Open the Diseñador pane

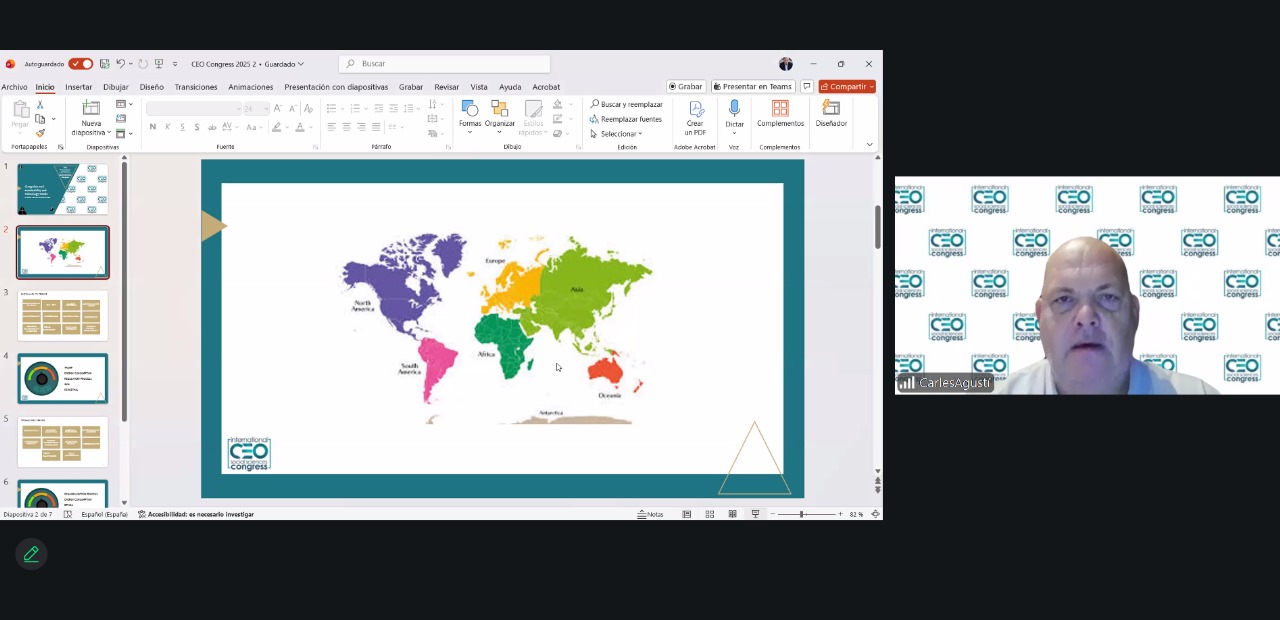tap(831, 110)
